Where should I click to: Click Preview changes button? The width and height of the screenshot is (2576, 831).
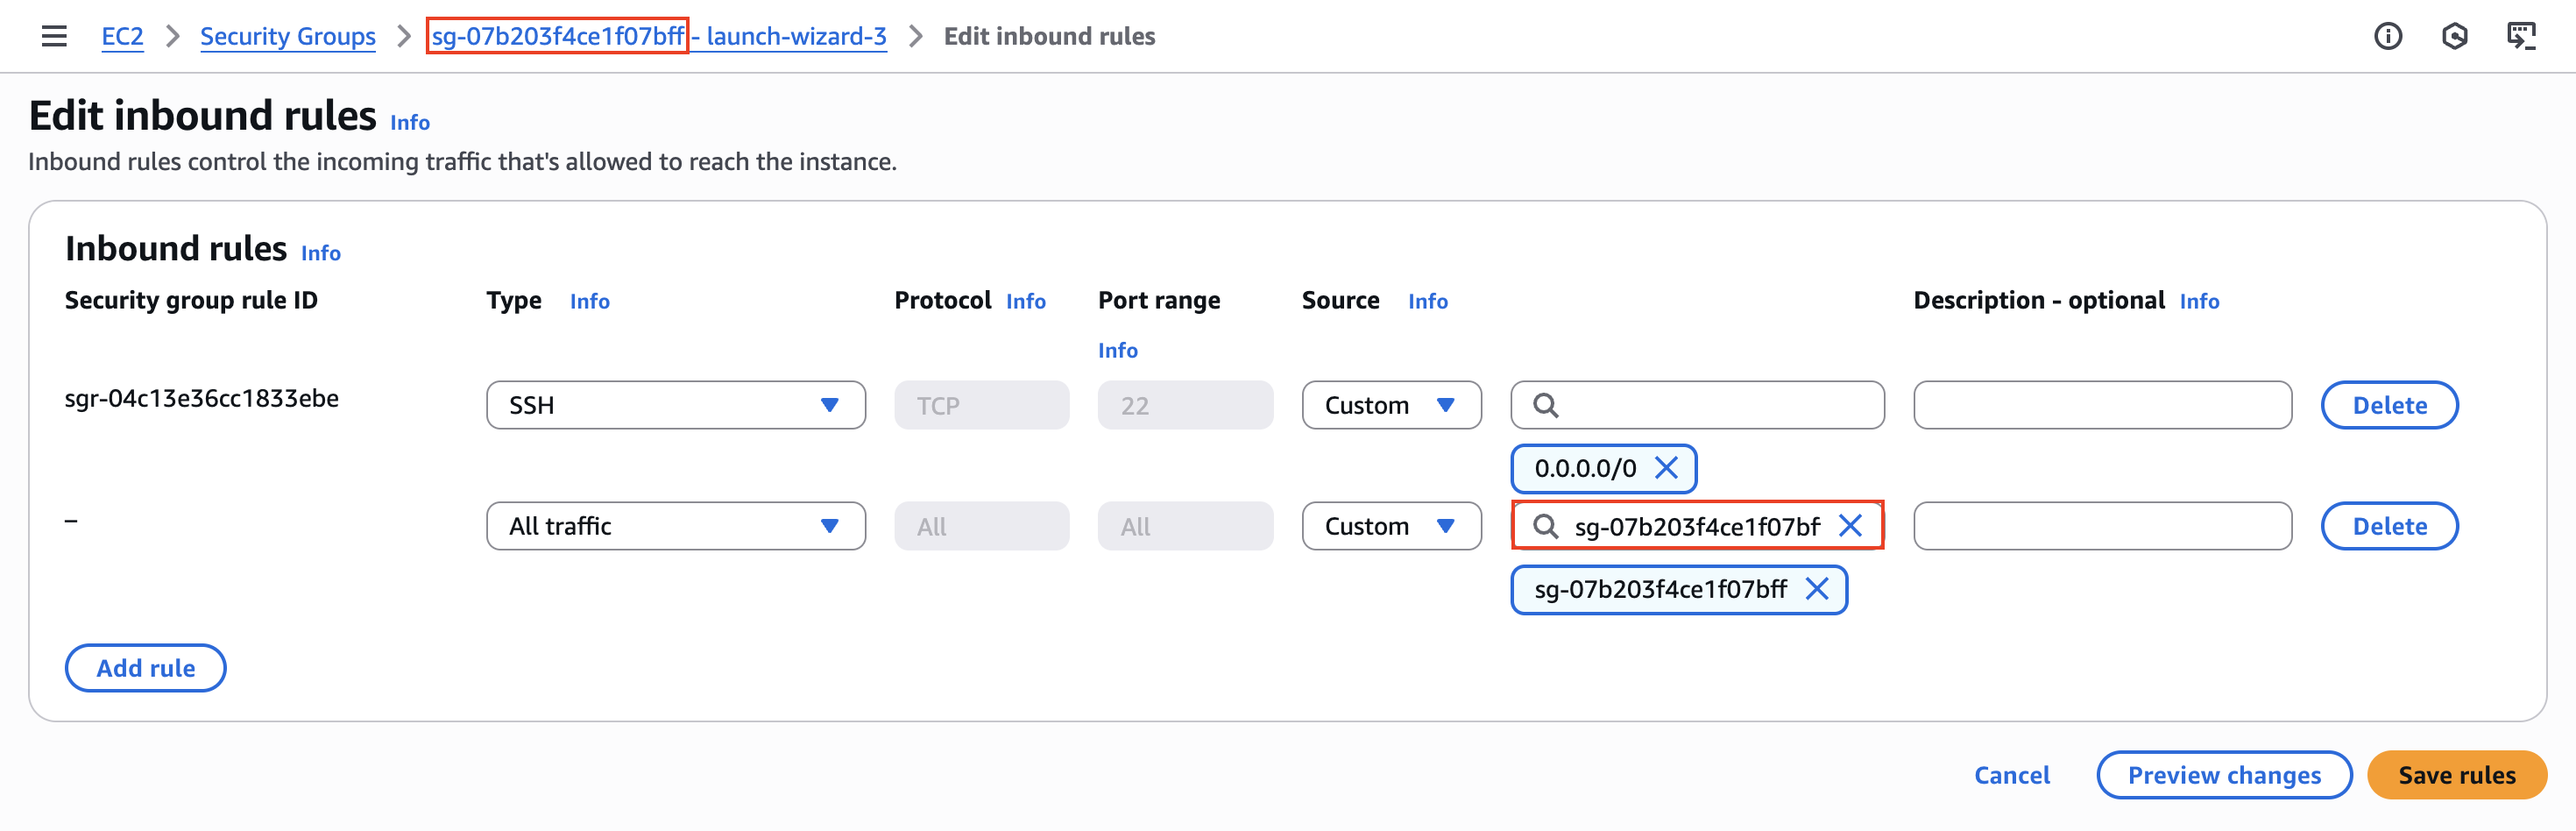tap(2223, 775)
